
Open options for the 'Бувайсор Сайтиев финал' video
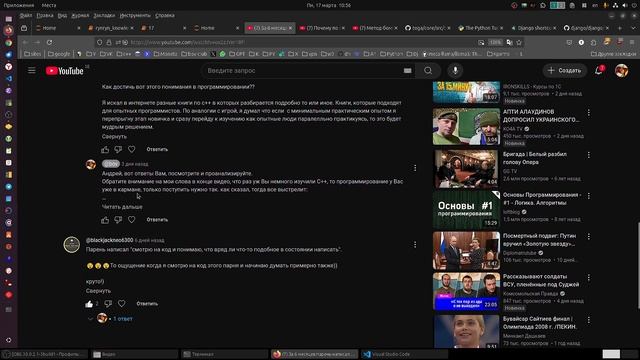coord(589,320)
